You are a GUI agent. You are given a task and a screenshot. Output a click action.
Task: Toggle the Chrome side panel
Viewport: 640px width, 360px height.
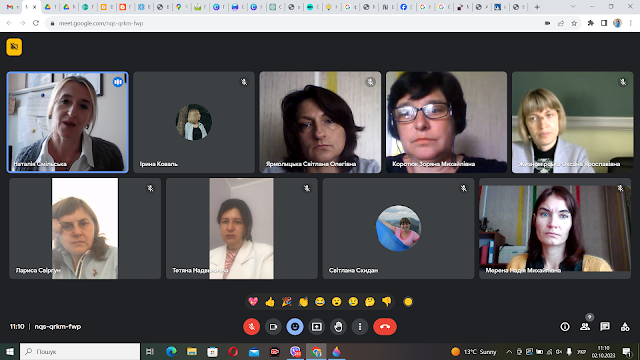604,23
